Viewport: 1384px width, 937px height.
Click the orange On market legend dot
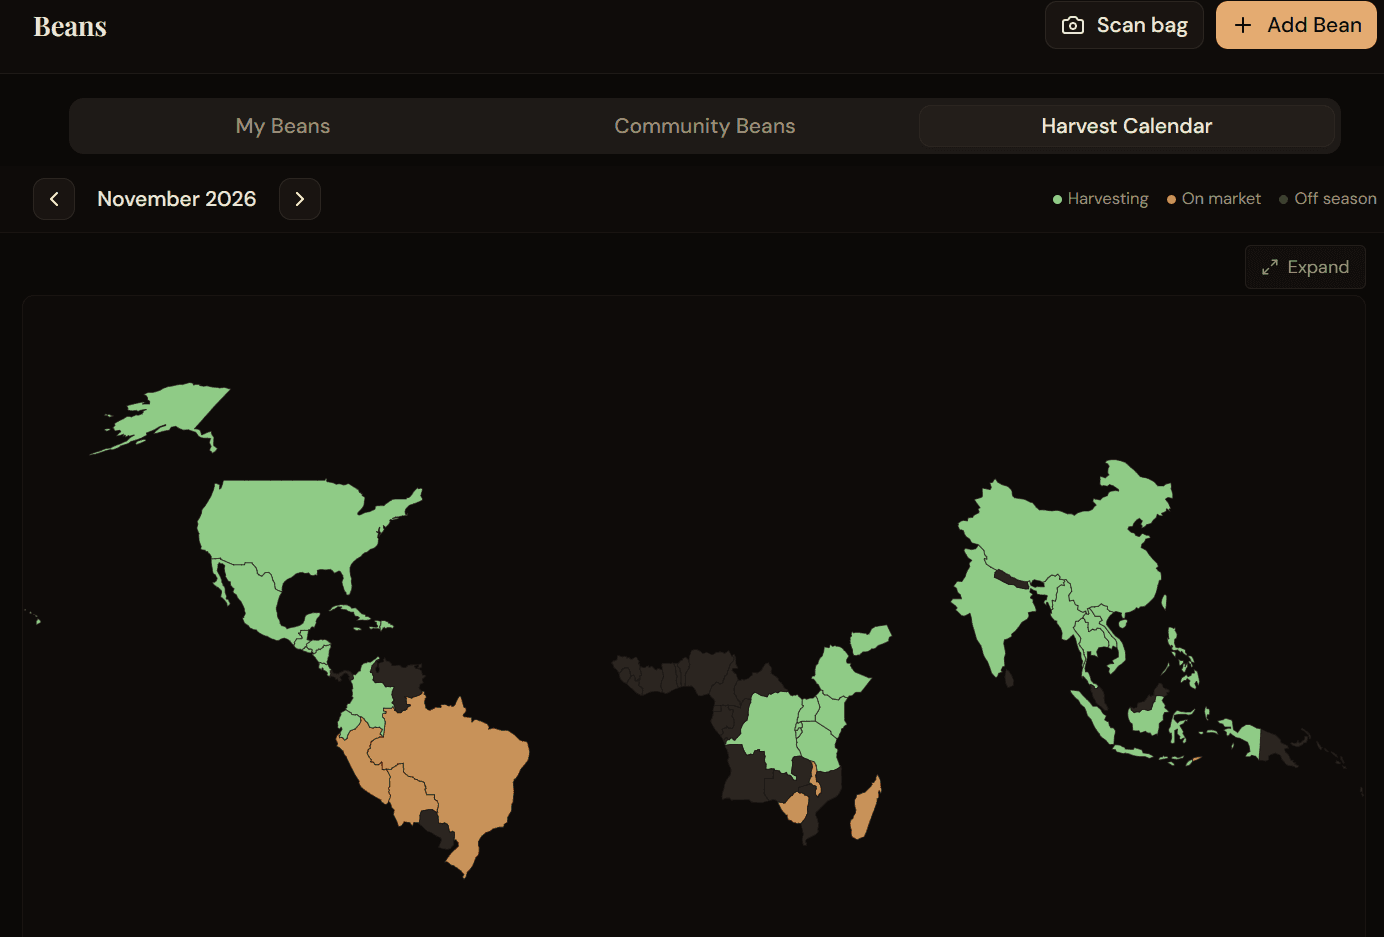(1171, 200)
